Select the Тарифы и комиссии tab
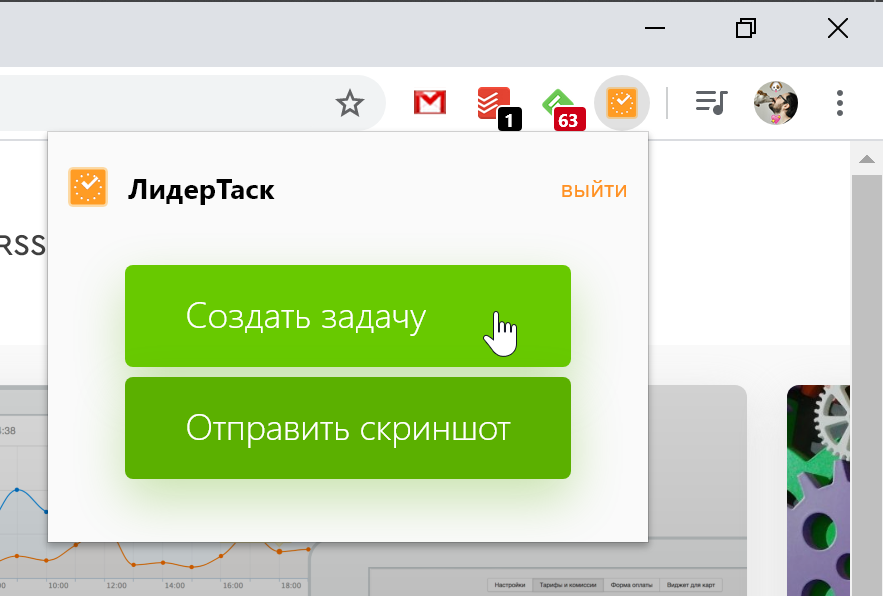Screen dimensions: 883x596 point(568,585)
